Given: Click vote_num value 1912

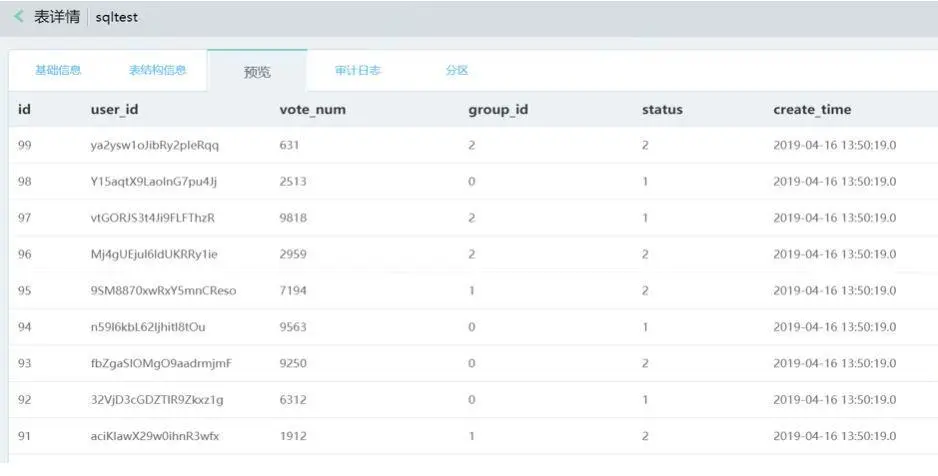Looking at the screenshot, I should pos(293,437).
